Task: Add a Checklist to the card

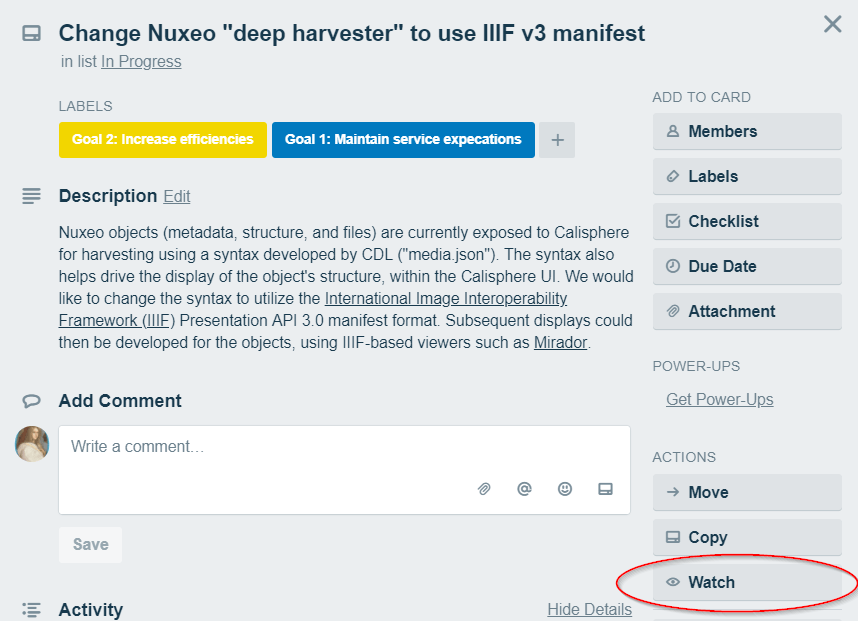Action: pyautogui.click(x=747, y=221)
